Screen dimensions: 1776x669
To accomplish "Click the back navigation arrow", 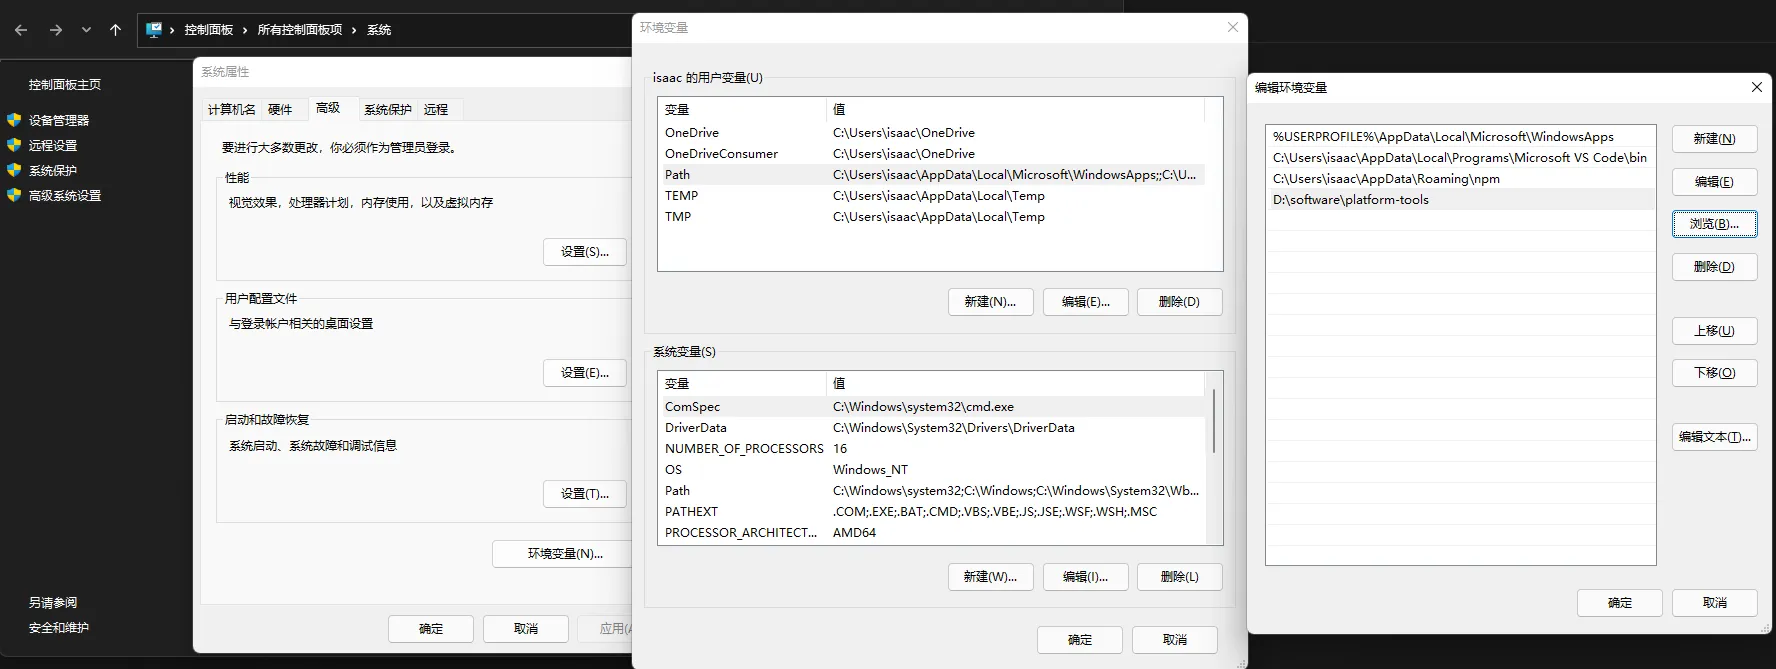I will click(x=21, y=30).
